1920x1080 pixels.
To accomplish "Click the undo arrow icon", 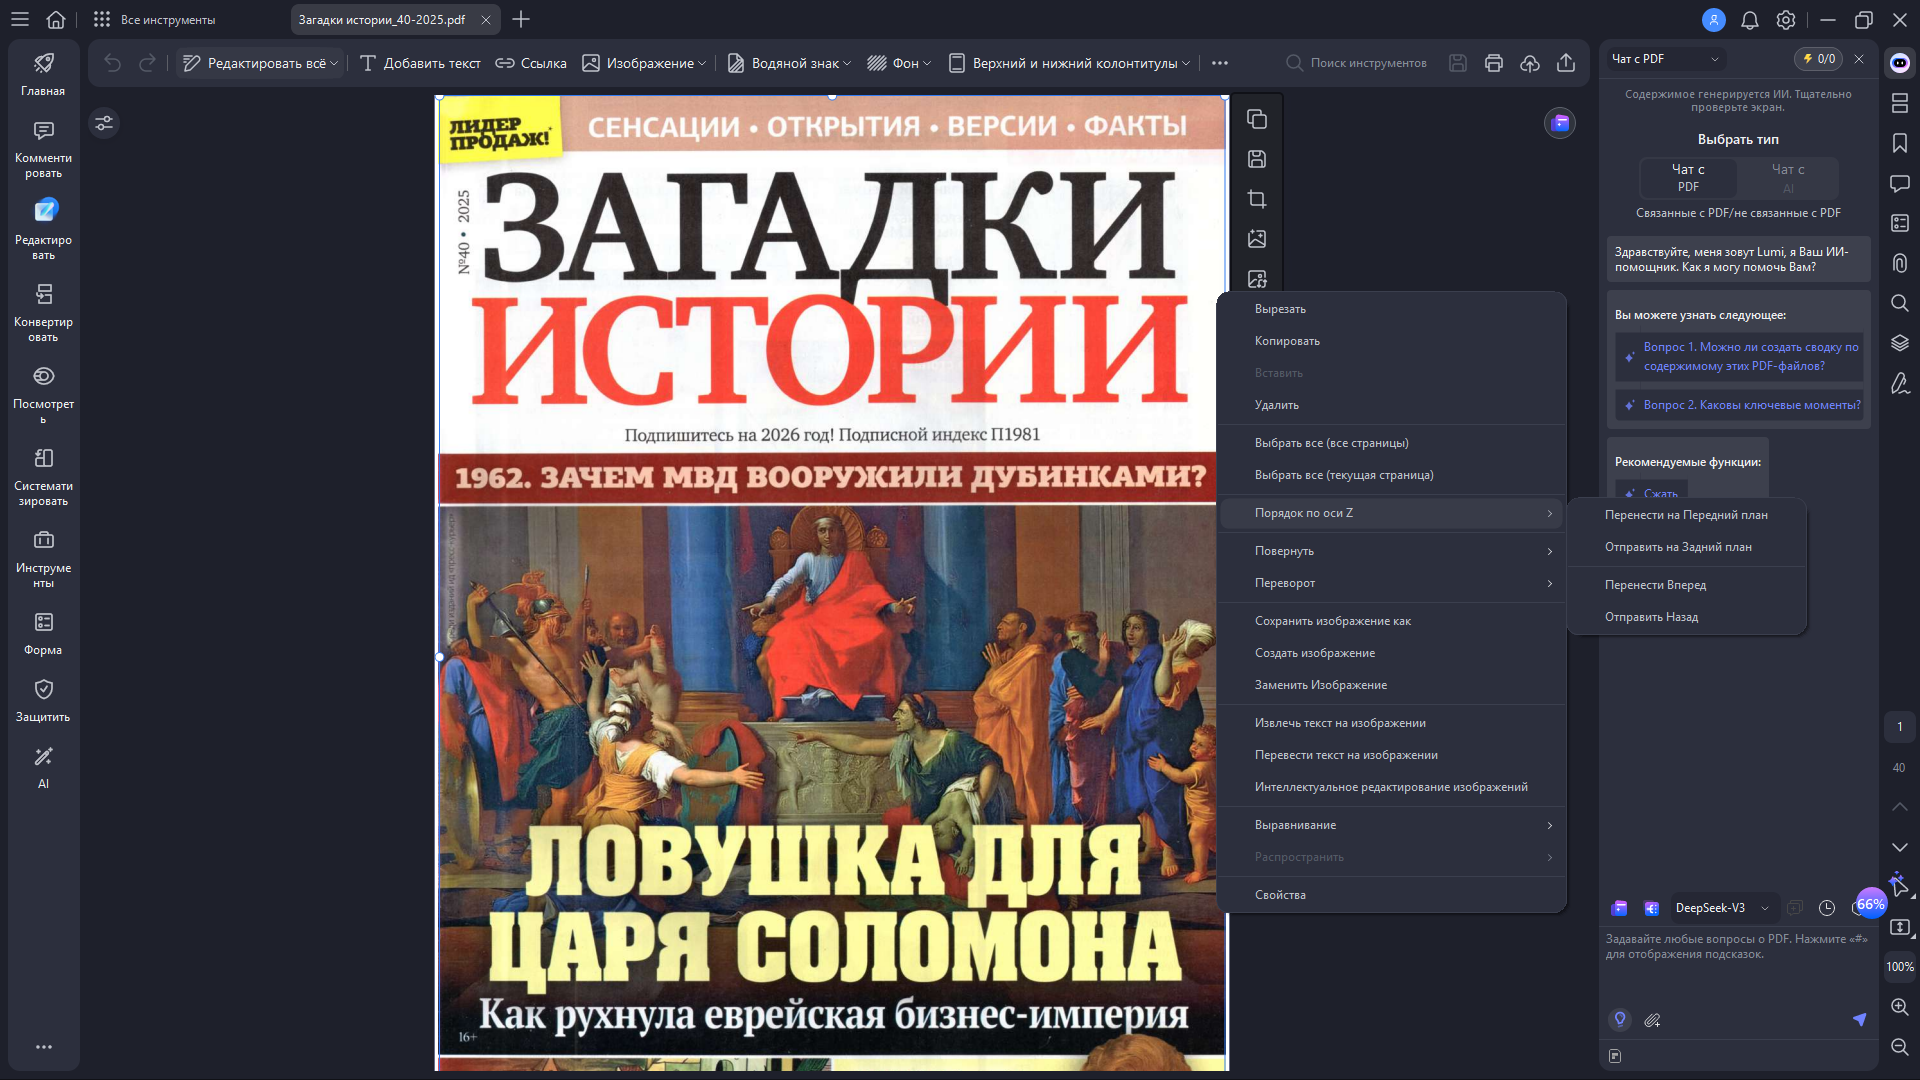I will click(x=112, y=63).
